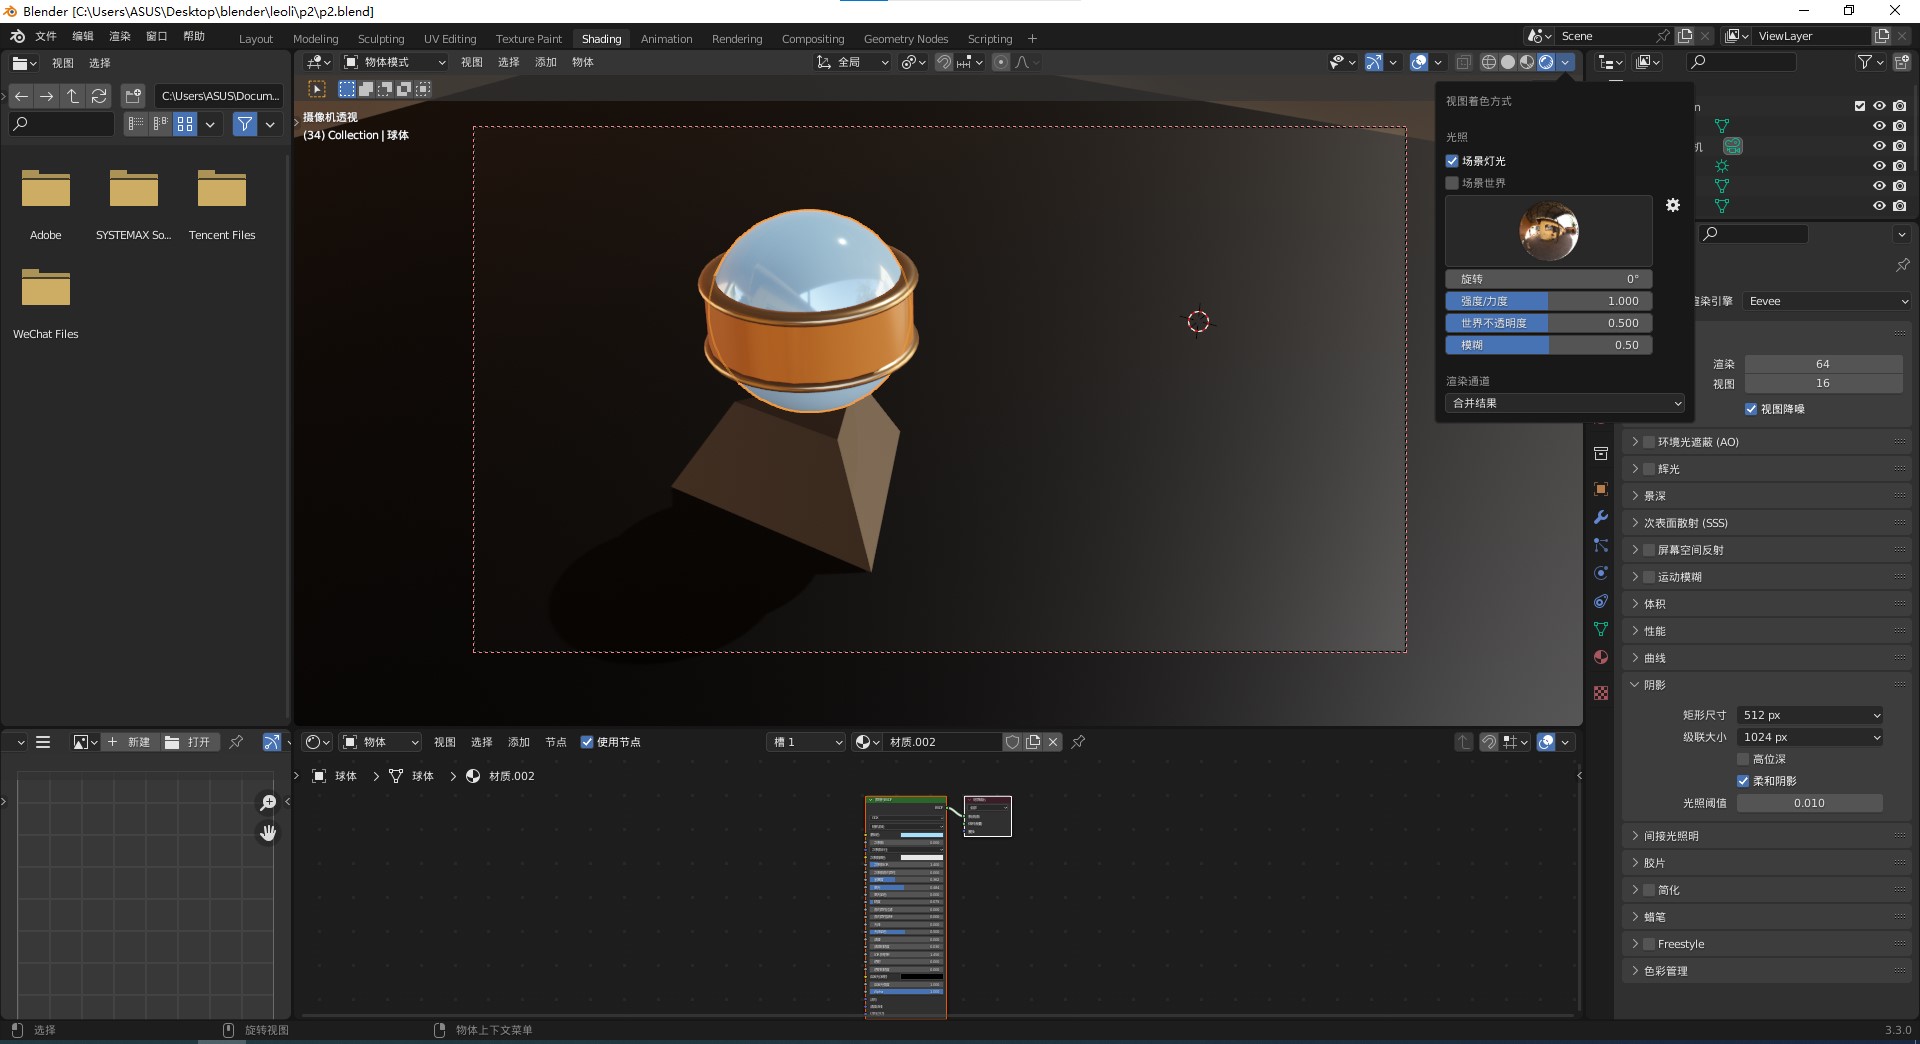1920x1044 pixels.
Task: Switch to the Geometry Nodes workspace tab
Action: (906, 39)
